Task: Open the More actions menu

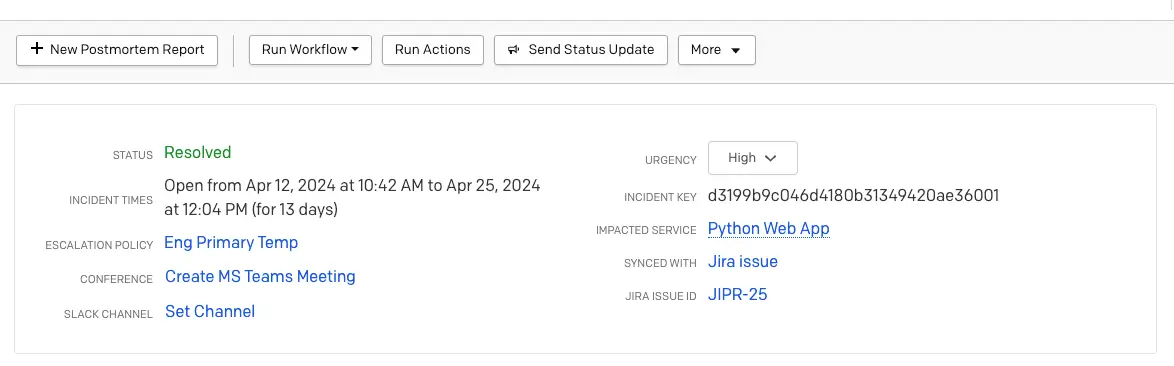Action: (717, 50)
